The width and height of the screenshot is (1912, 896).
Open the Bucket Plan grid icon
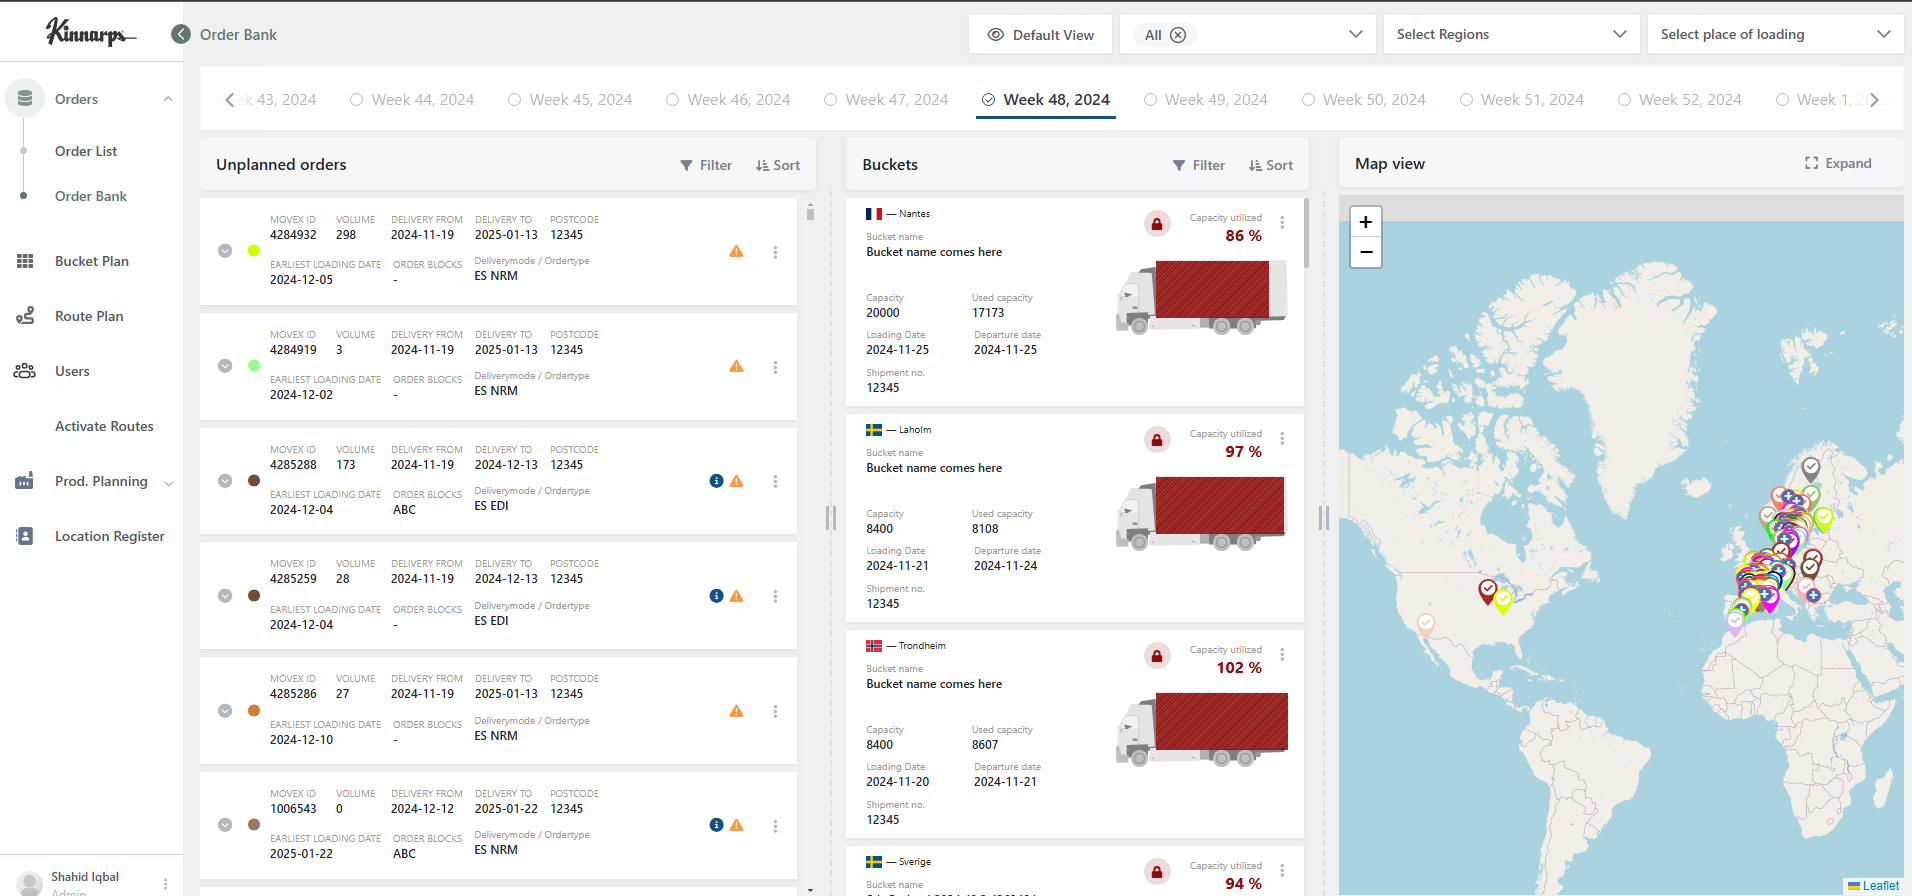[x=25, y=261]
